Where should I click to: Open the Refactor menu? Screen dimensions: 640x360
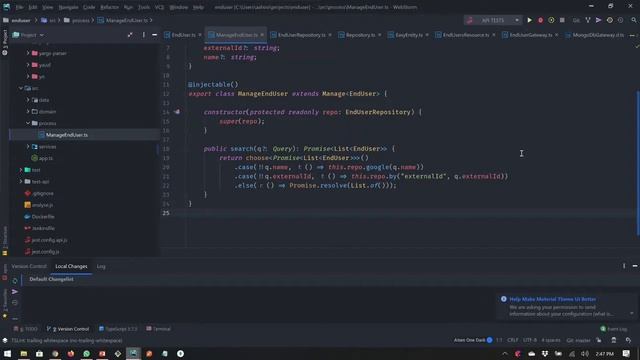[109, 7]
